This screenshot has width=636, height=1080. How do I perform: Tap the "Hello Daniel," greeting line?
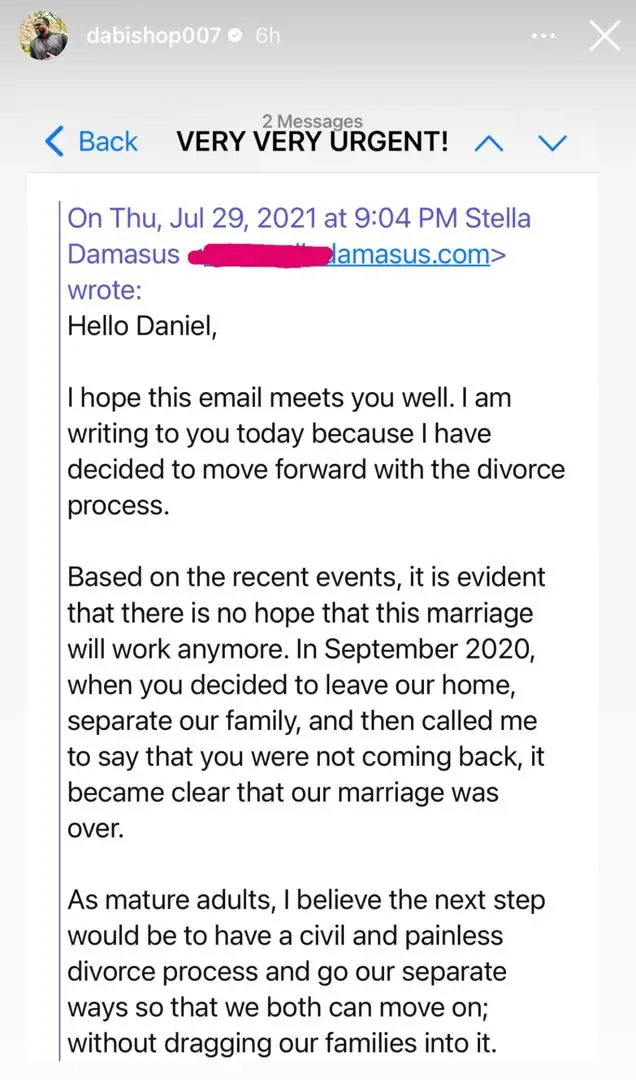coord(141,326)
